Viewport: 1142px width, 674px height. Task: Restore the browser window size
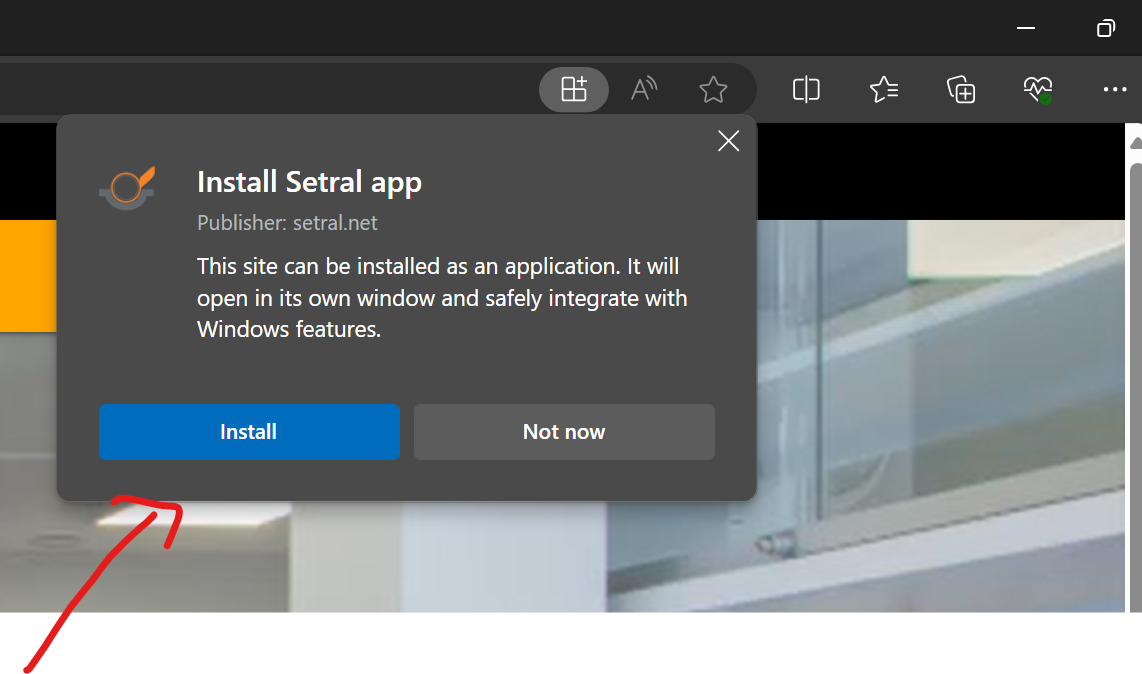(1105, 28)
